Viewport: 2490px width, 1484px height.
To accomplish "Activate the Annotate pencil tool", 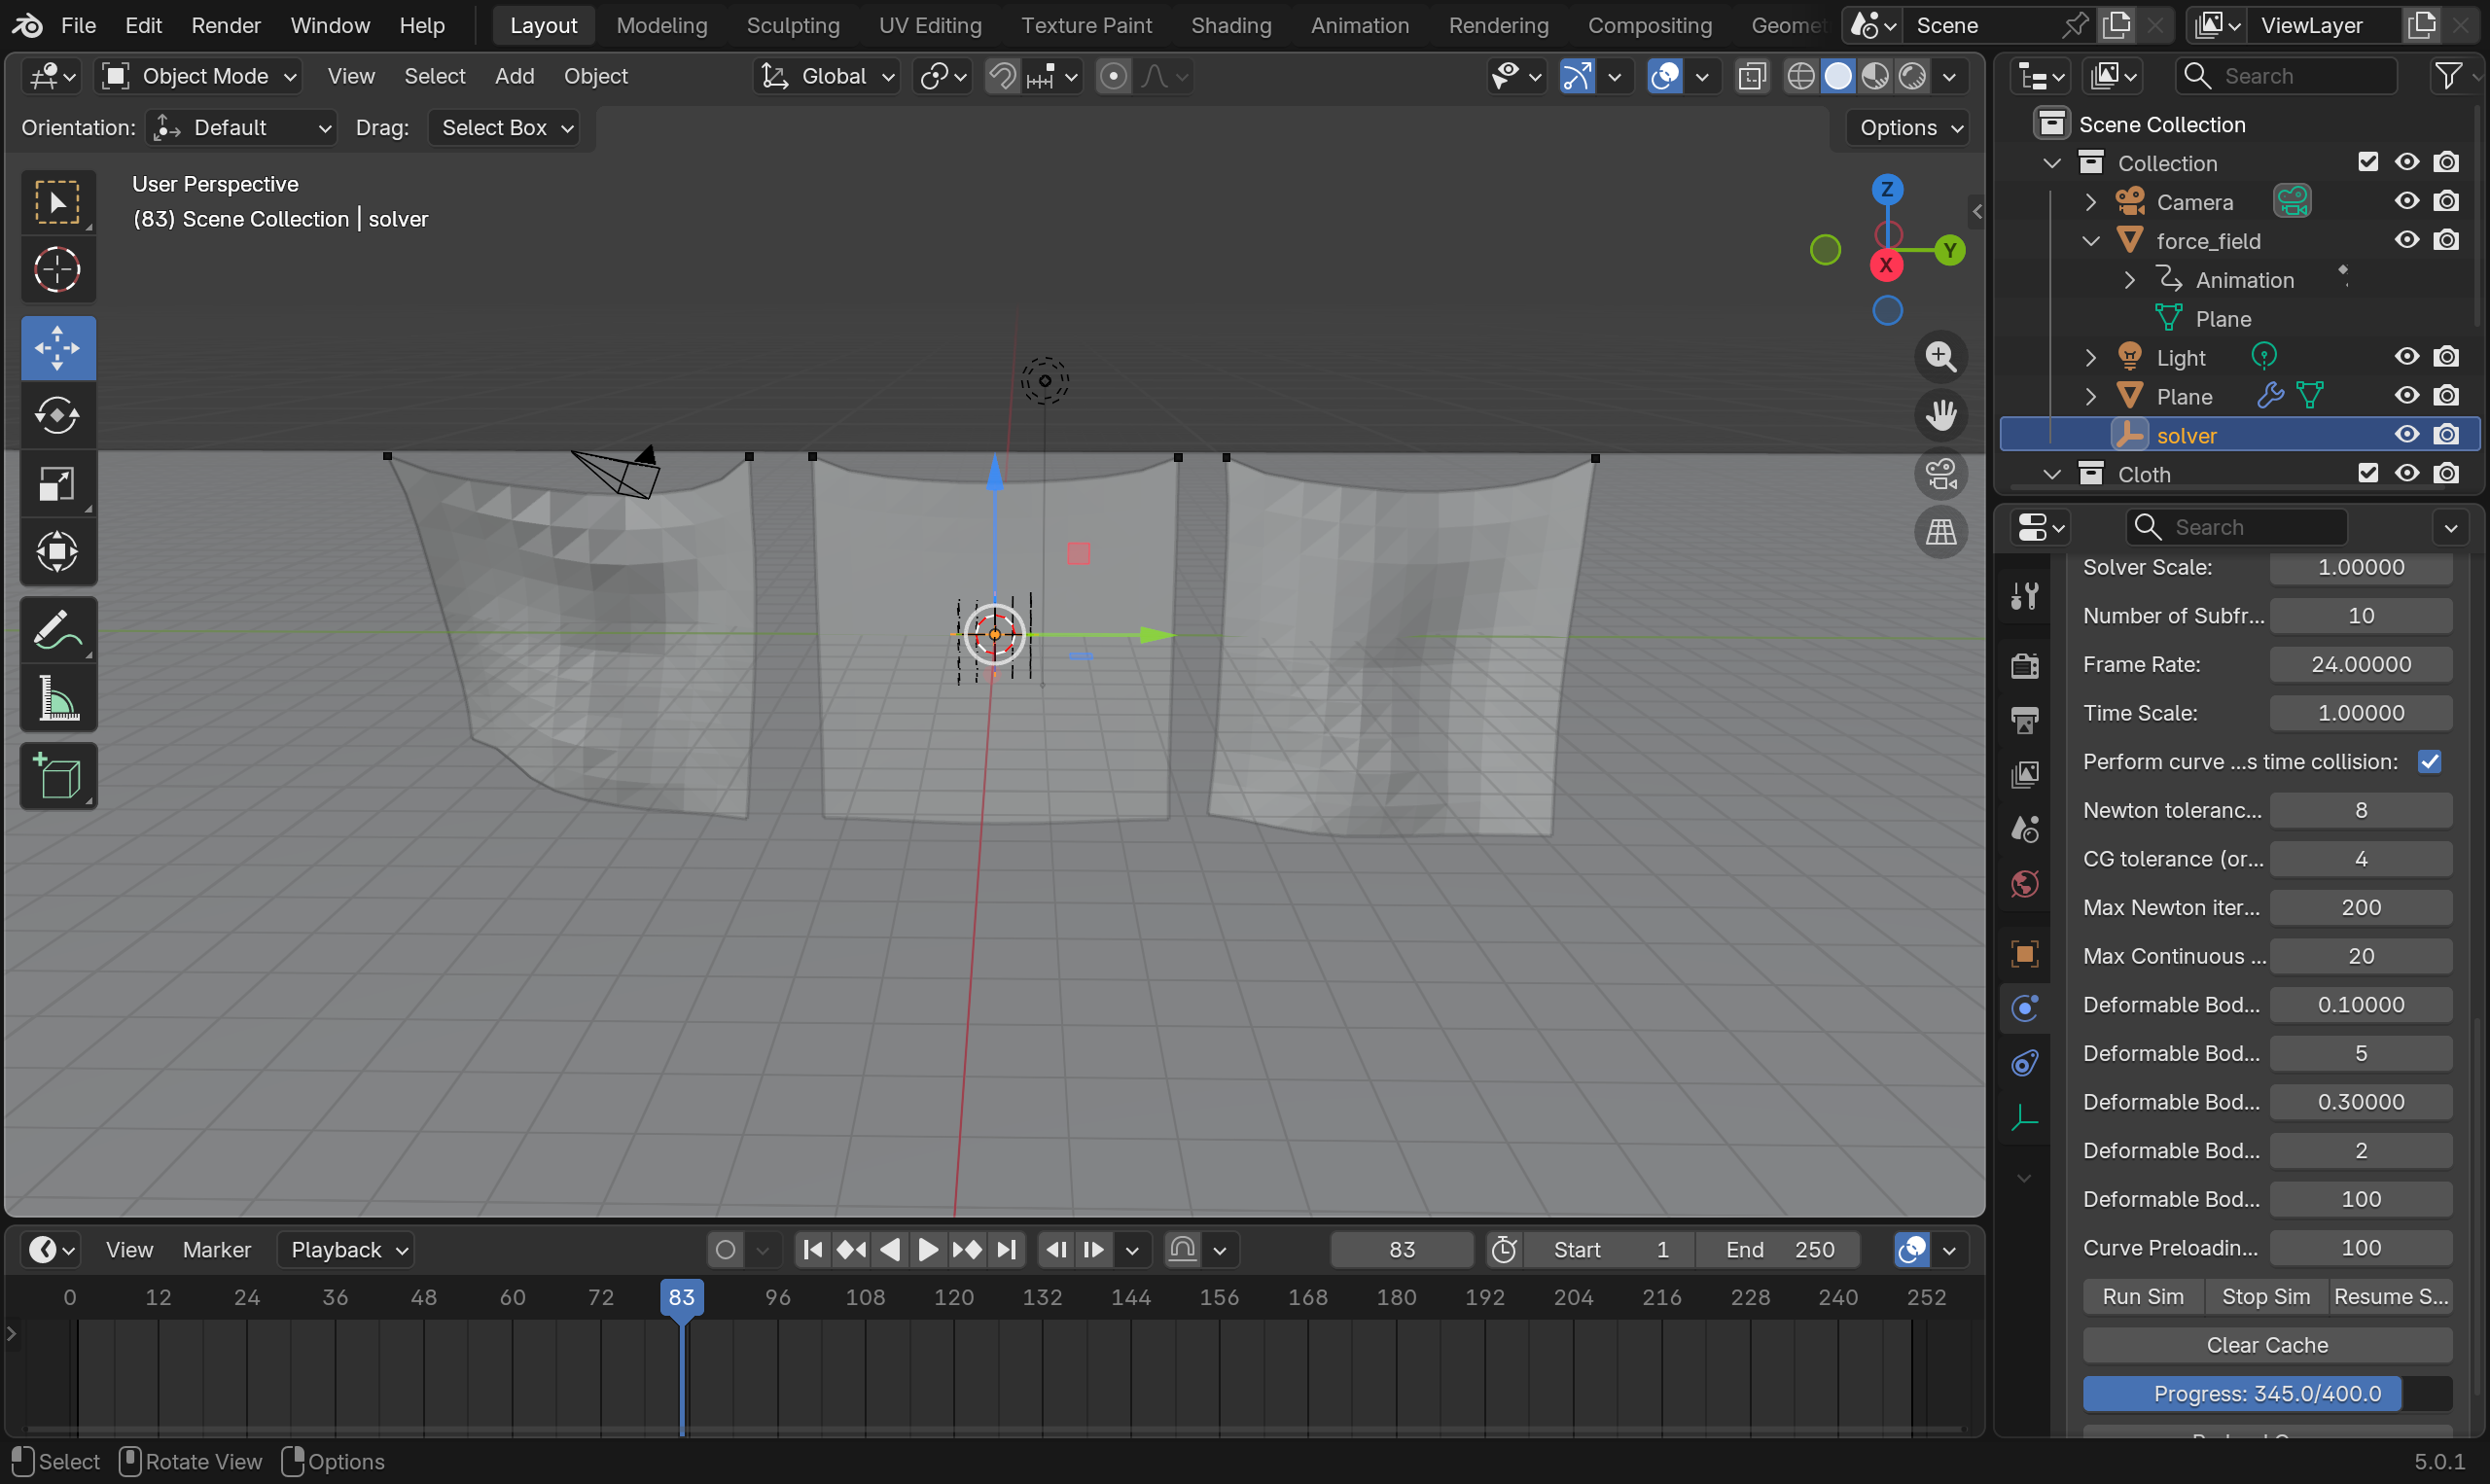I will pyautogui.click(x=57, y=630).
